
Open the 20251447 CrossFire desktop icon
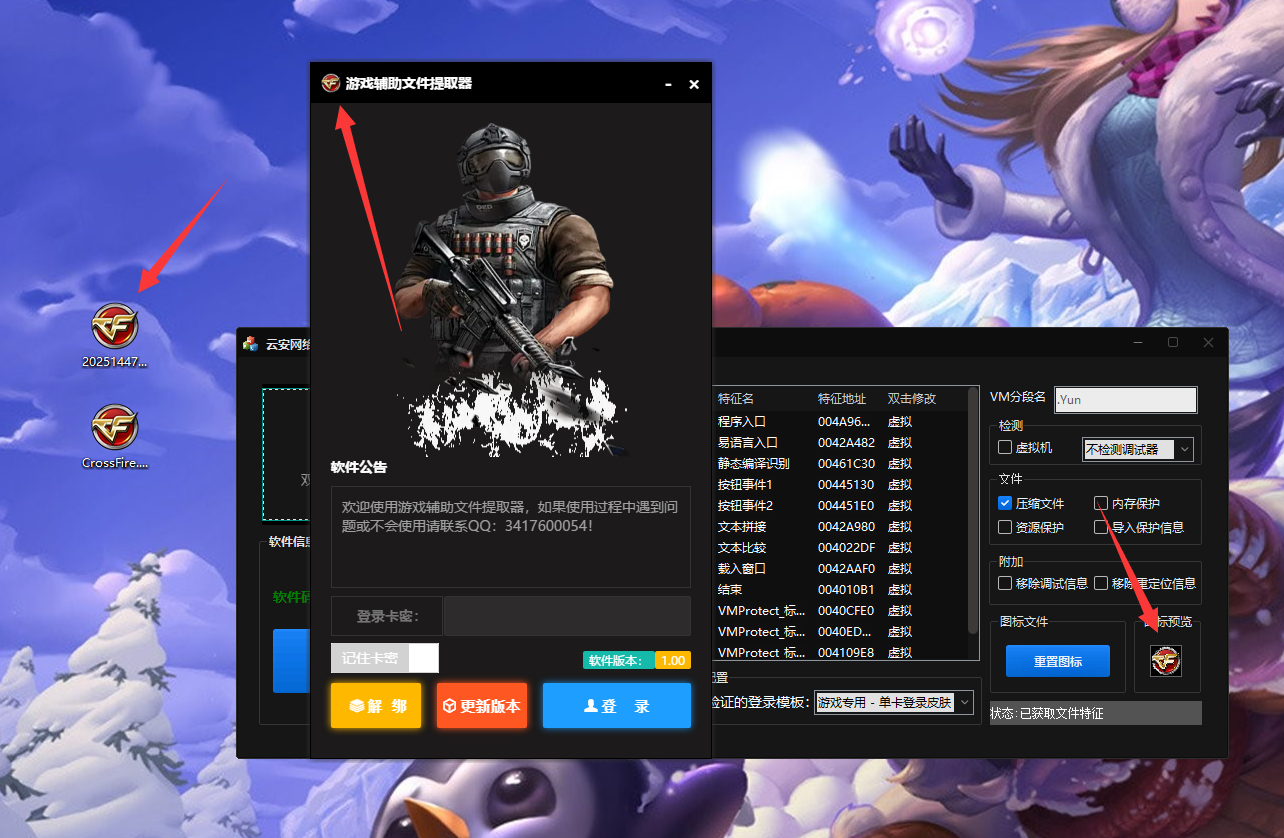click(x=115, y=336)
